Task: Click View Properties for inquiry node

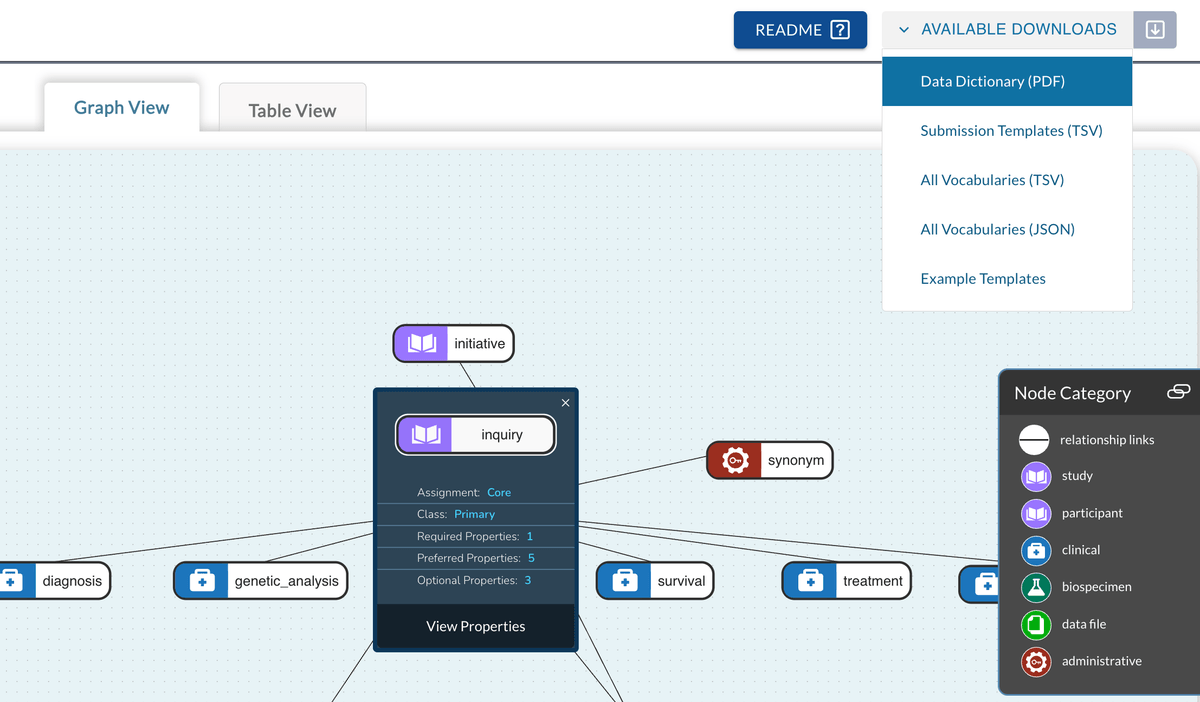Action: point(475,626)
